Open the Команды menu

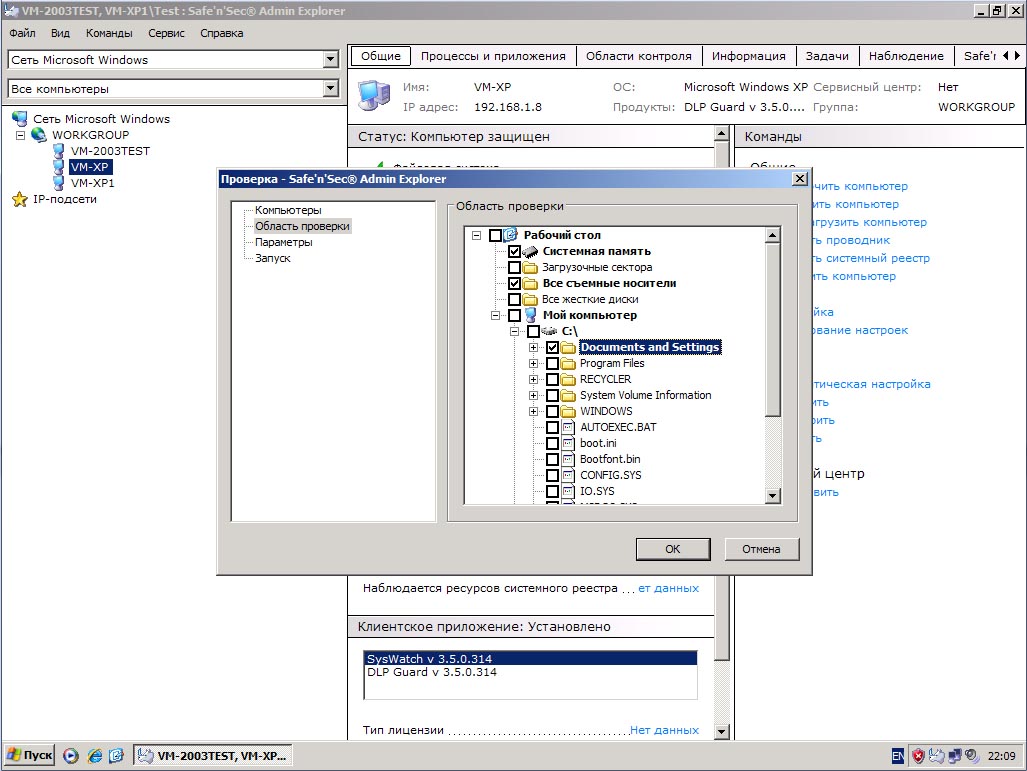point(109,33)
